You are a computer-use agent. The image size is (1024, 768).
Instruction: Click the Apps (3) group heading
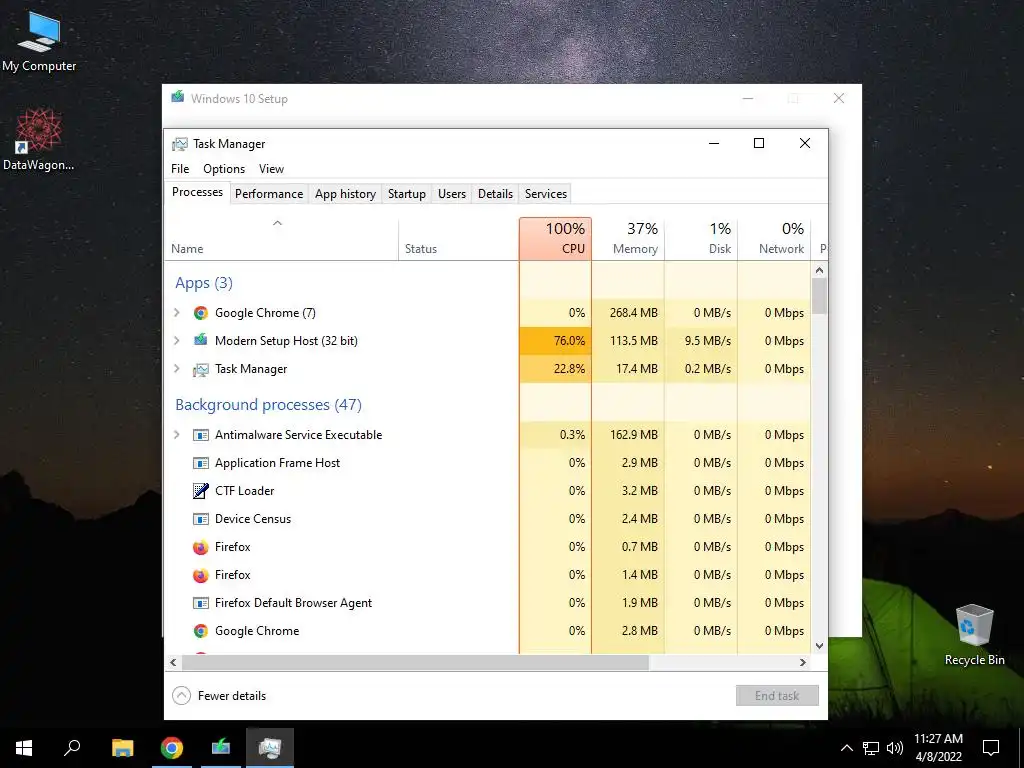click(x=204, y=283)
